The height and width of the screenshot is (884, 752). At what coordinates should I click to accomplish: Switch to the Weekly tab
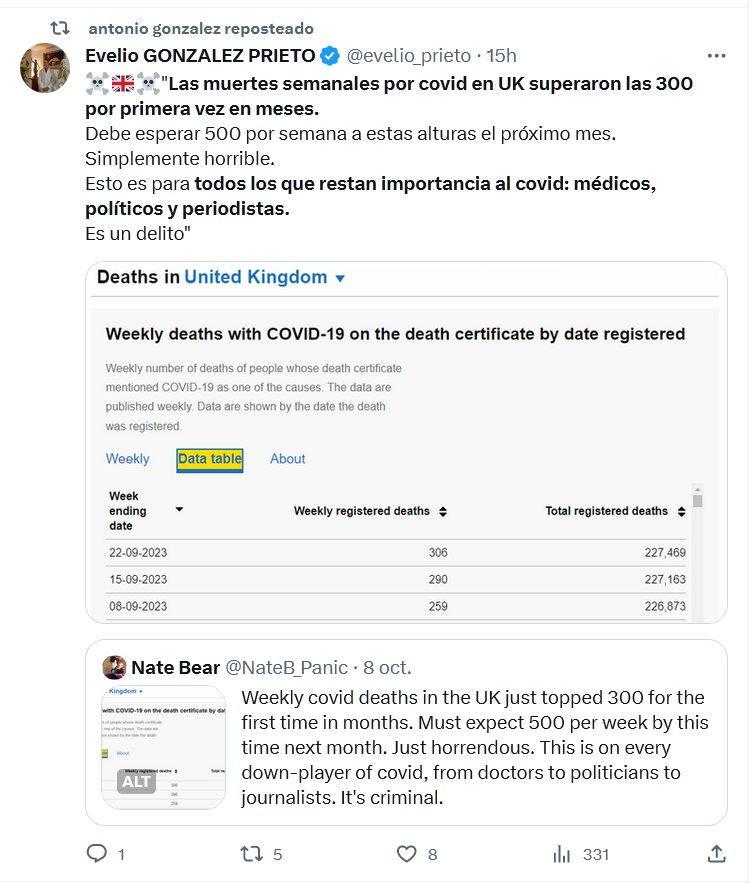point(127,459)
